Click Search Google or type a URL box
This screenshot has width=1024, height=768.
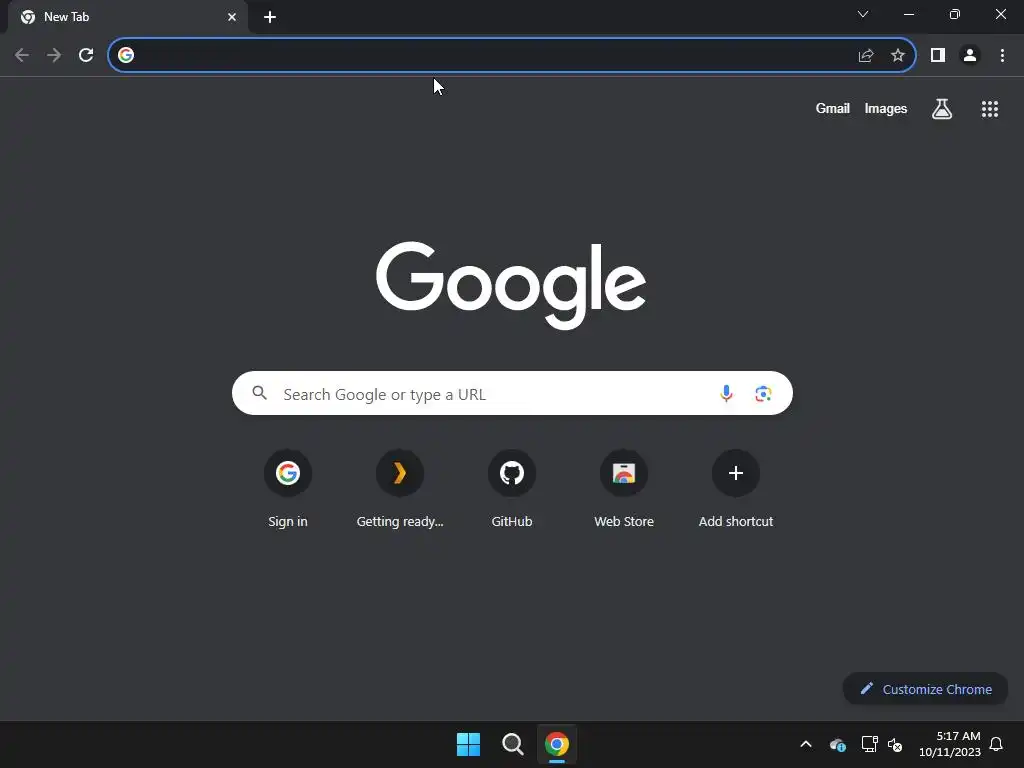click(512, 393)
